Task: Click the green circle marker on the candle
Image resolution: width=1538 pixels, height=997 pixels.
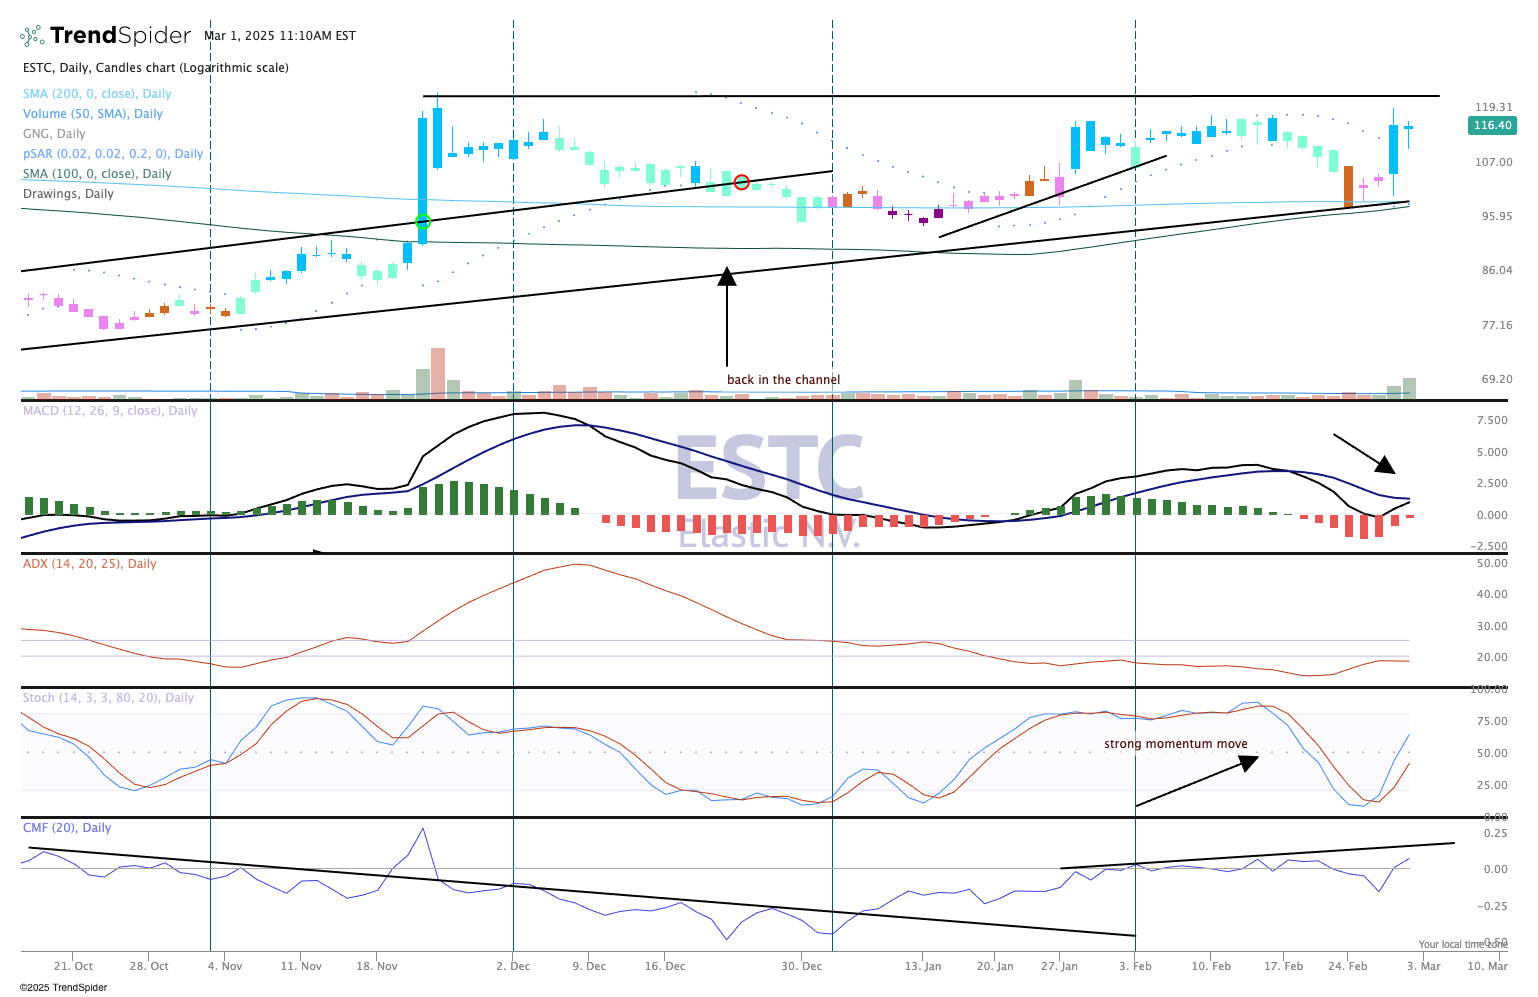Action: (422, 221)
